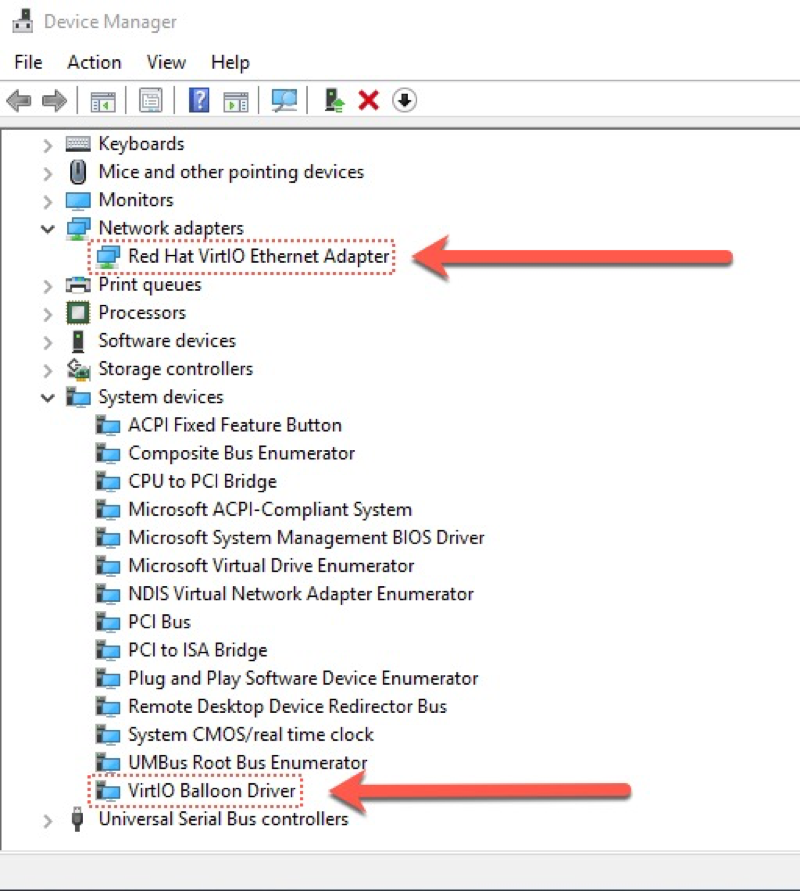Select Microsoft System Management BIOS Driver

[306, 538]
